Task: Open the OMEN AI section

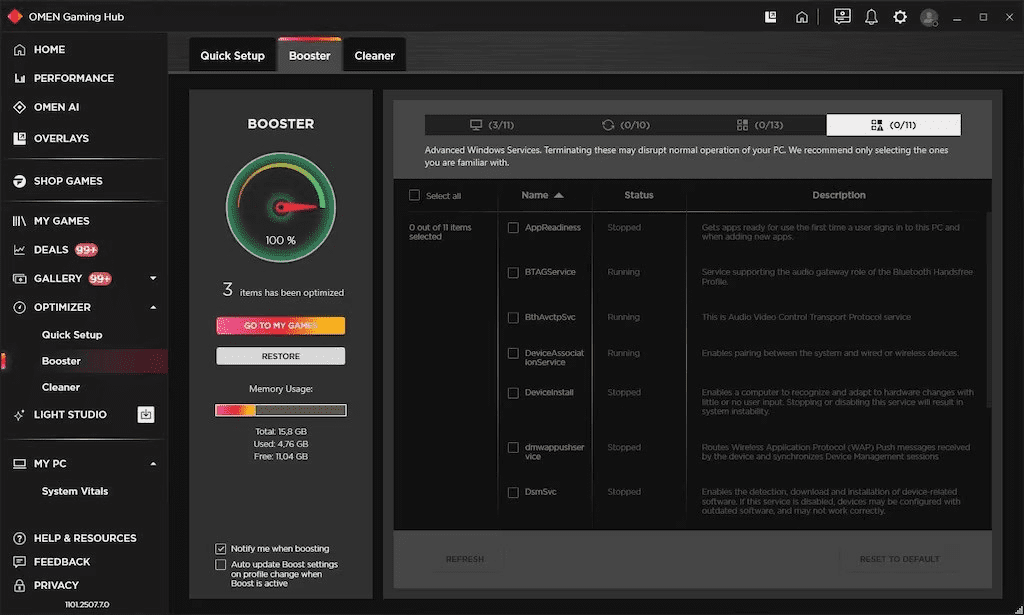Action: click(x=60, y=107)
